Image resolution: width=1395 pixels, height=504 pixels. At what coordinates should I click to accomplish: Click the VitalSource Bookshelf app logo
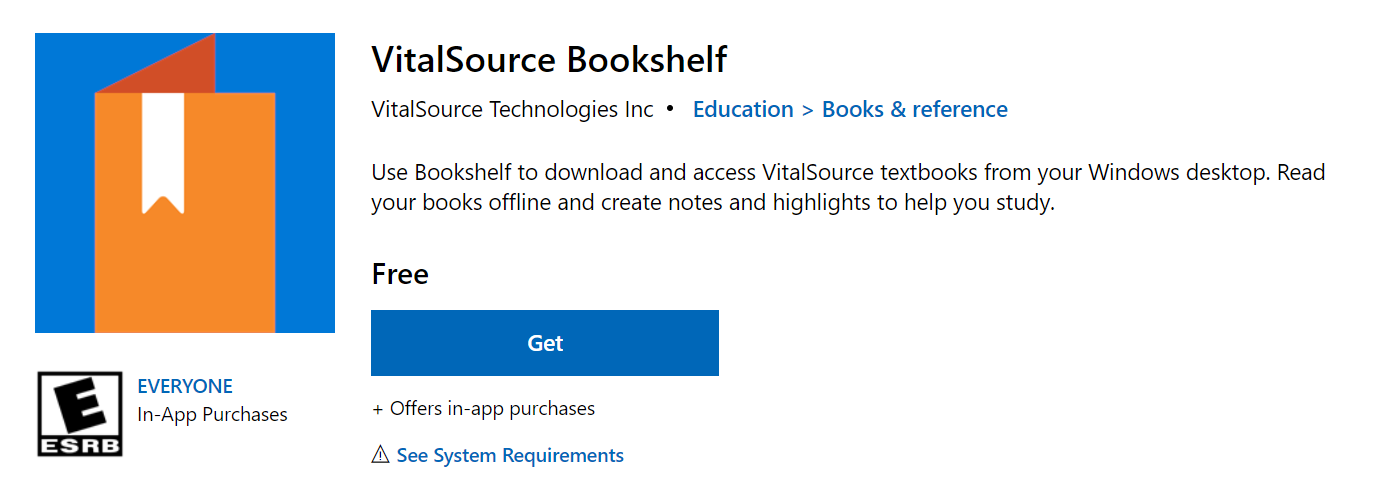185,183
